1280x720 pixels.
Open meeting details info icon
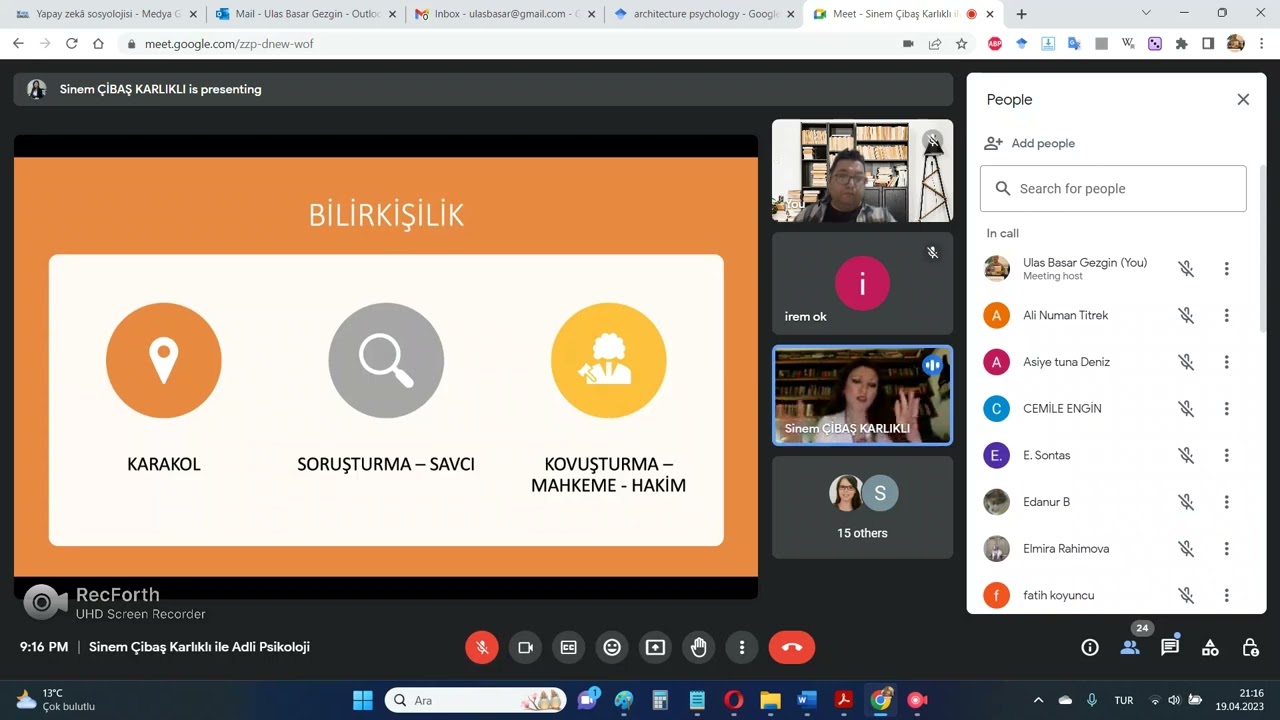coord(1090,647)
